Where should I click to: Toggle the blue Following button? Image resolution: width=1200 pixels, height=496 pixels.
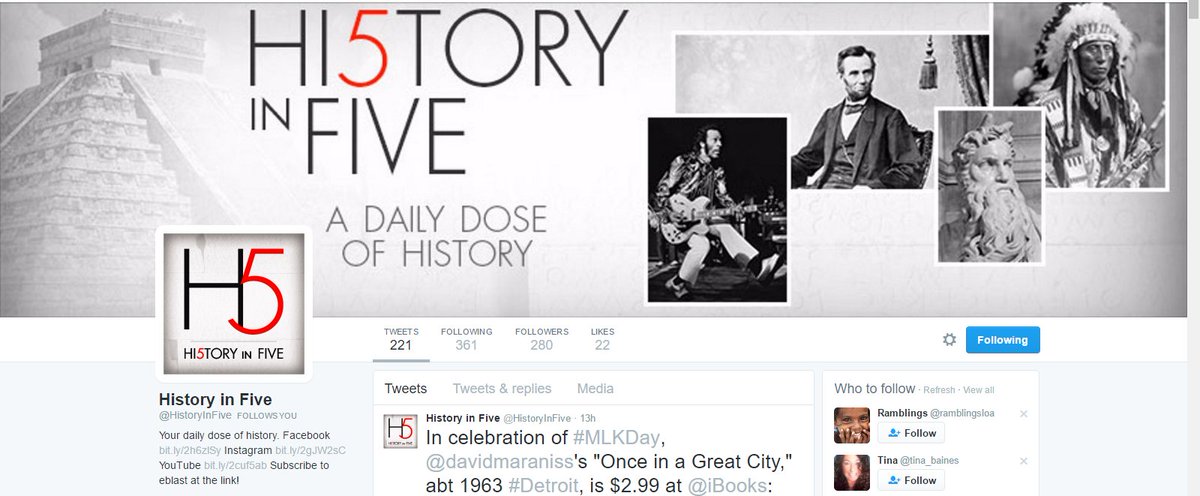[x=1002, y=340]
